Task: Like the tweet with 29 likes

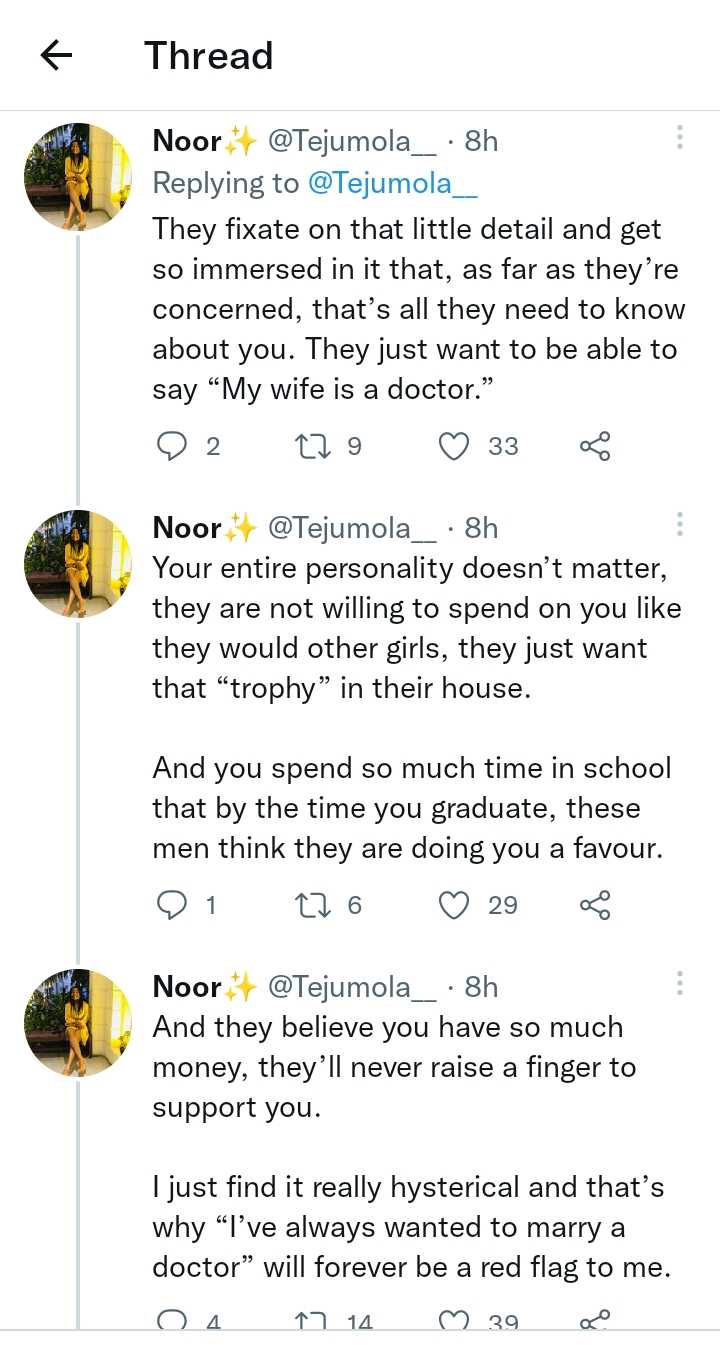Action: (x=455, y=905)
